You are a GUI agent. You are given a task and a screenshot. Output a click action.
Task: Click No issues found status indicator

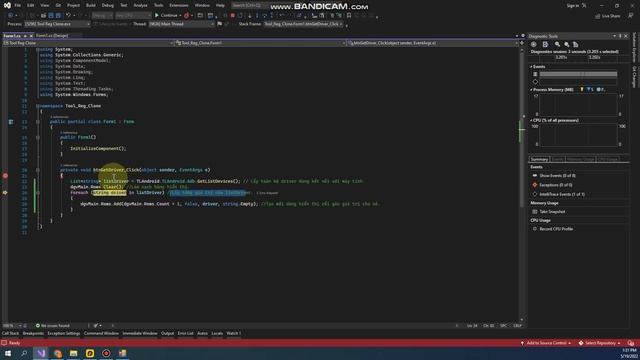click(53, 326)
